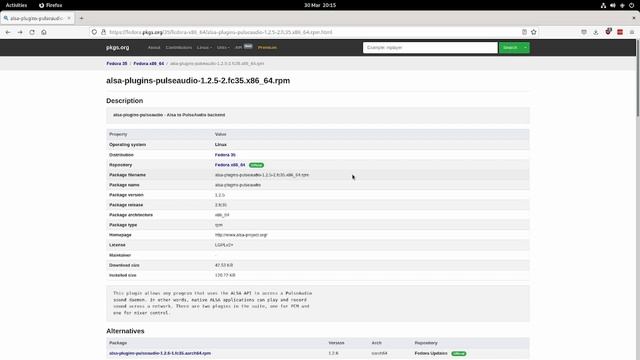Click the Alternatives section heading

[x=125, y=331]
